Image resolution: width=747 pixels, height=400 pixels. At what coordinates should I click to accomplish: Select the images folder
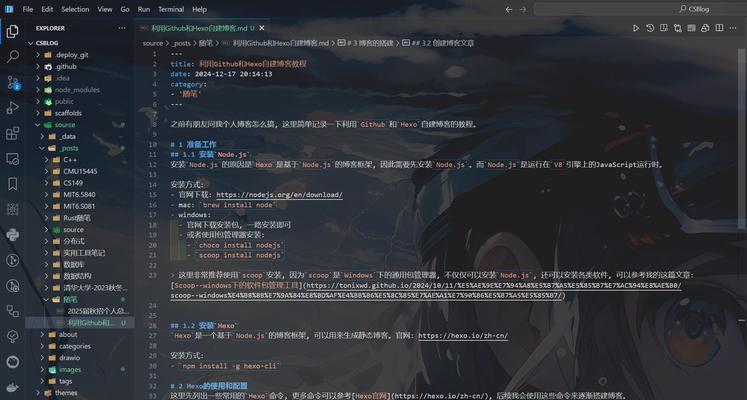(x=80, y=370)
